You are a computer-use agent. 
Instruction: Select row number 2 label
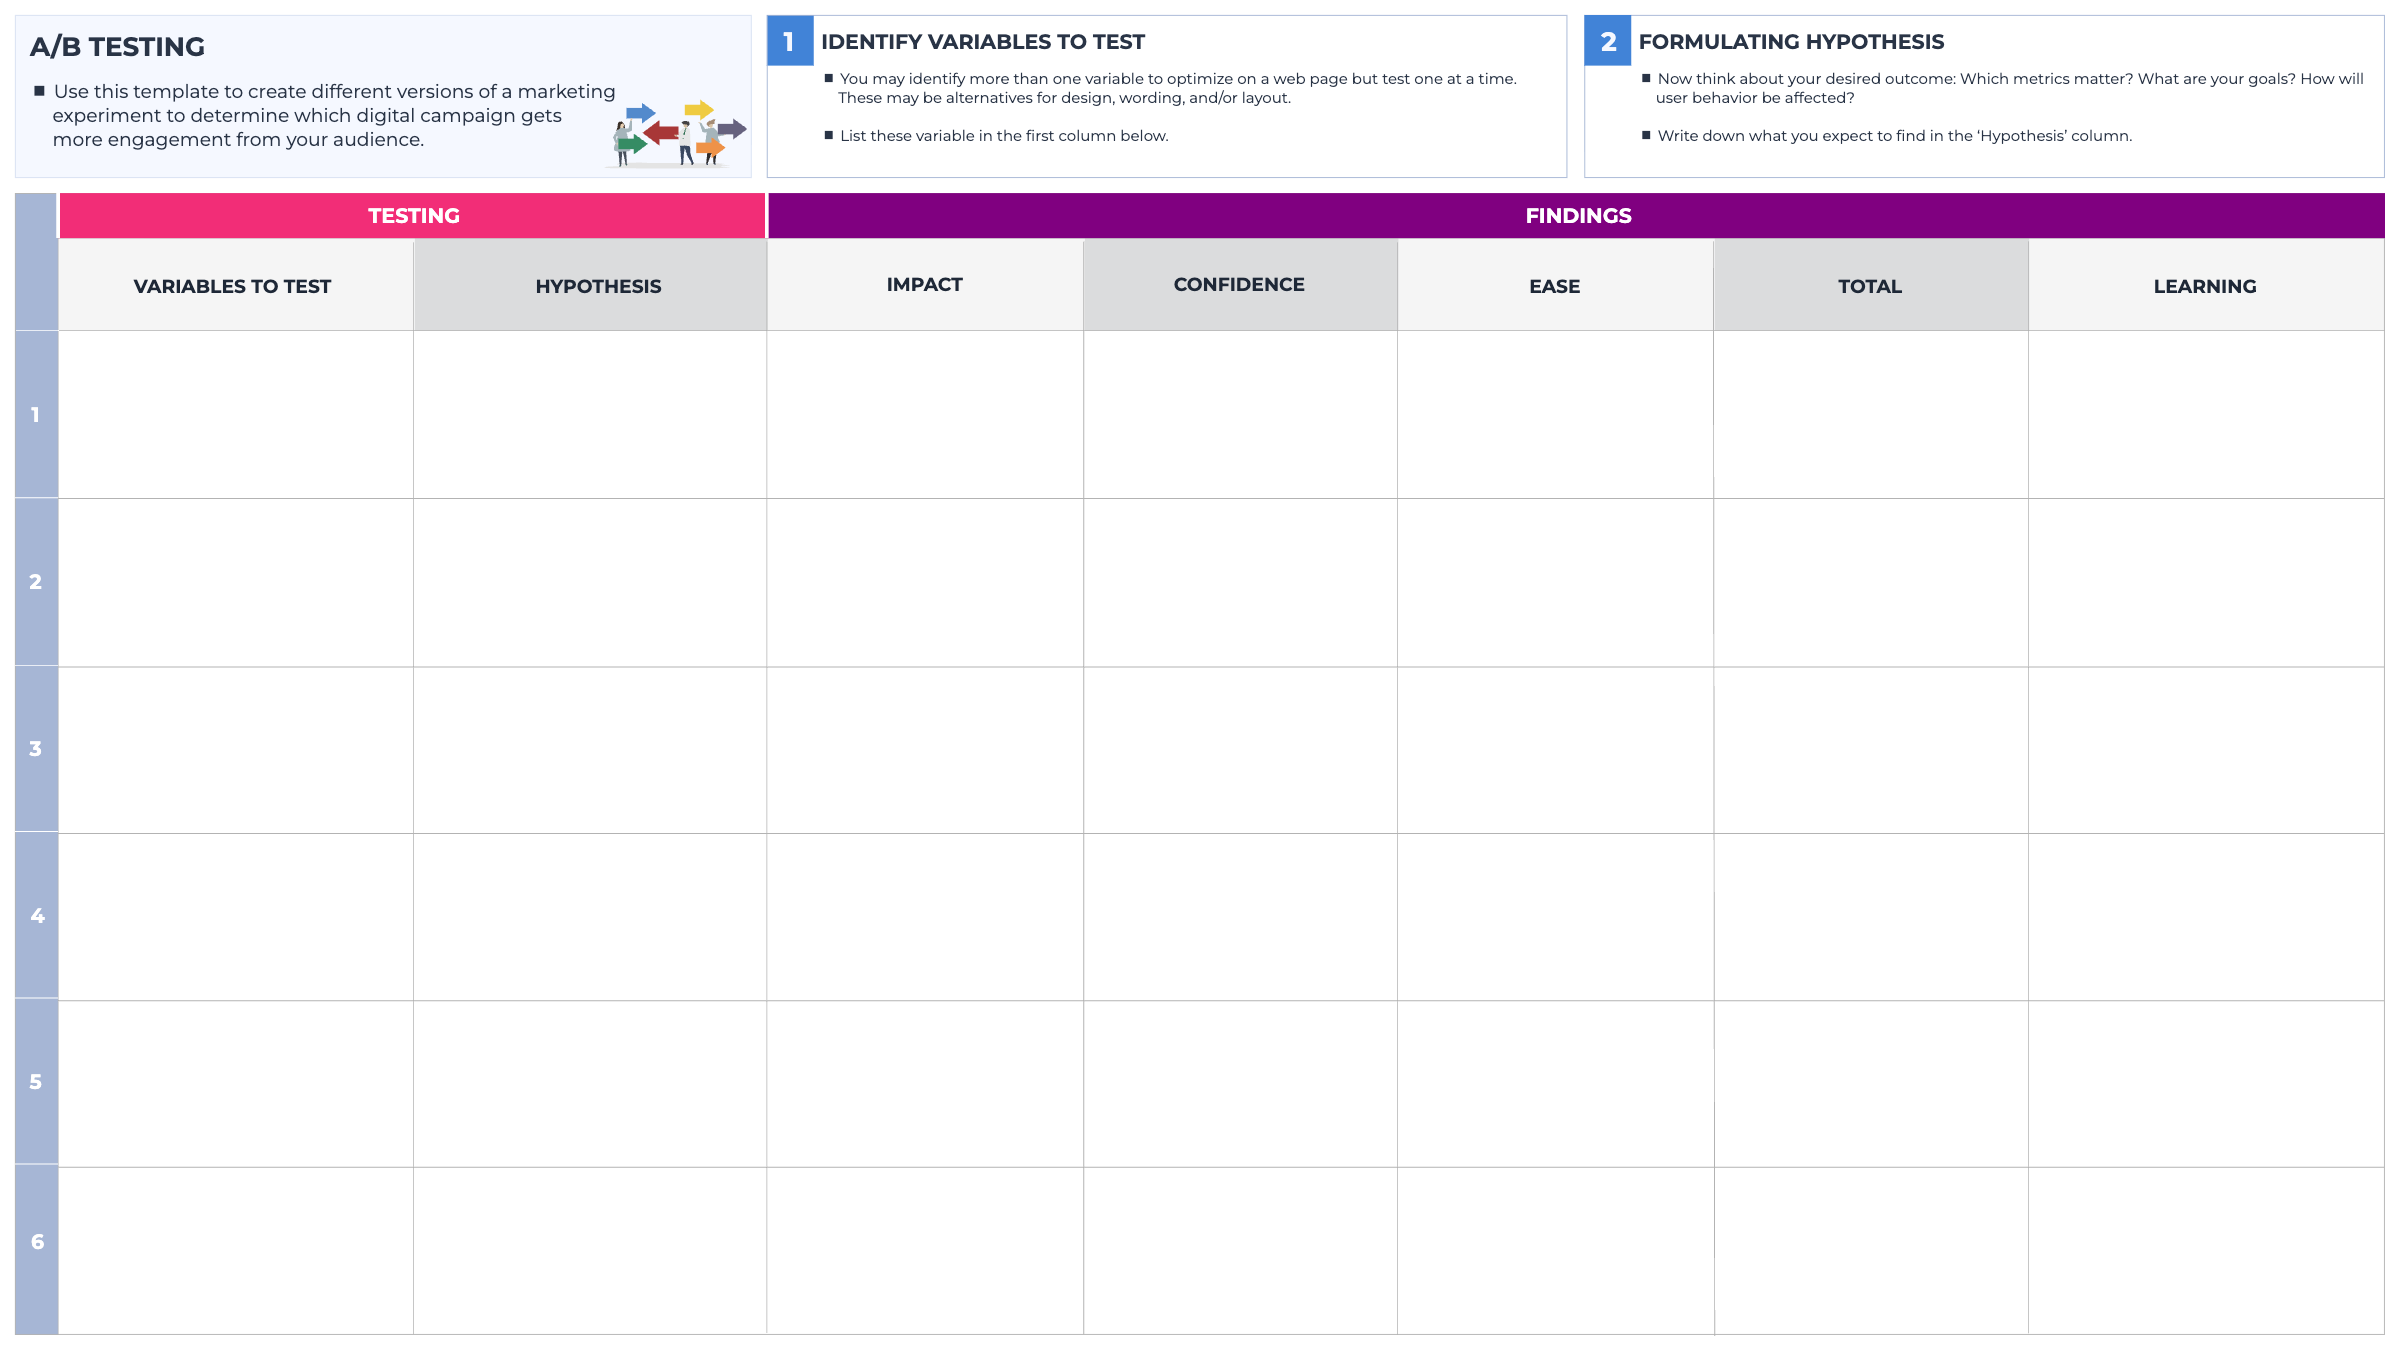(36, 582)
